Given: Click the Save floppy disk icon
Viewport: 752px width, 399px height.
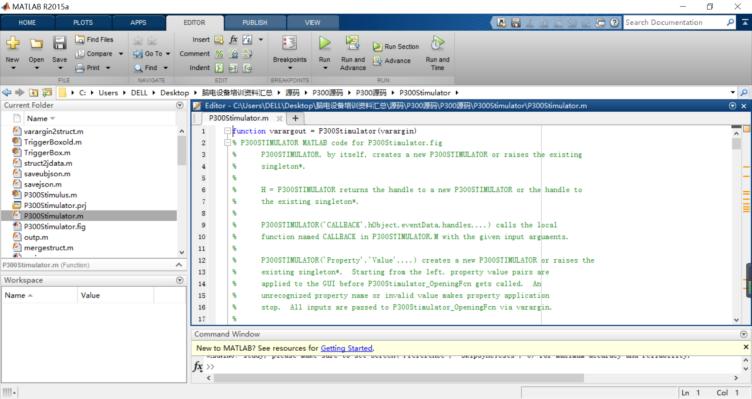Looking at the screenshot, I should point(59,43).
